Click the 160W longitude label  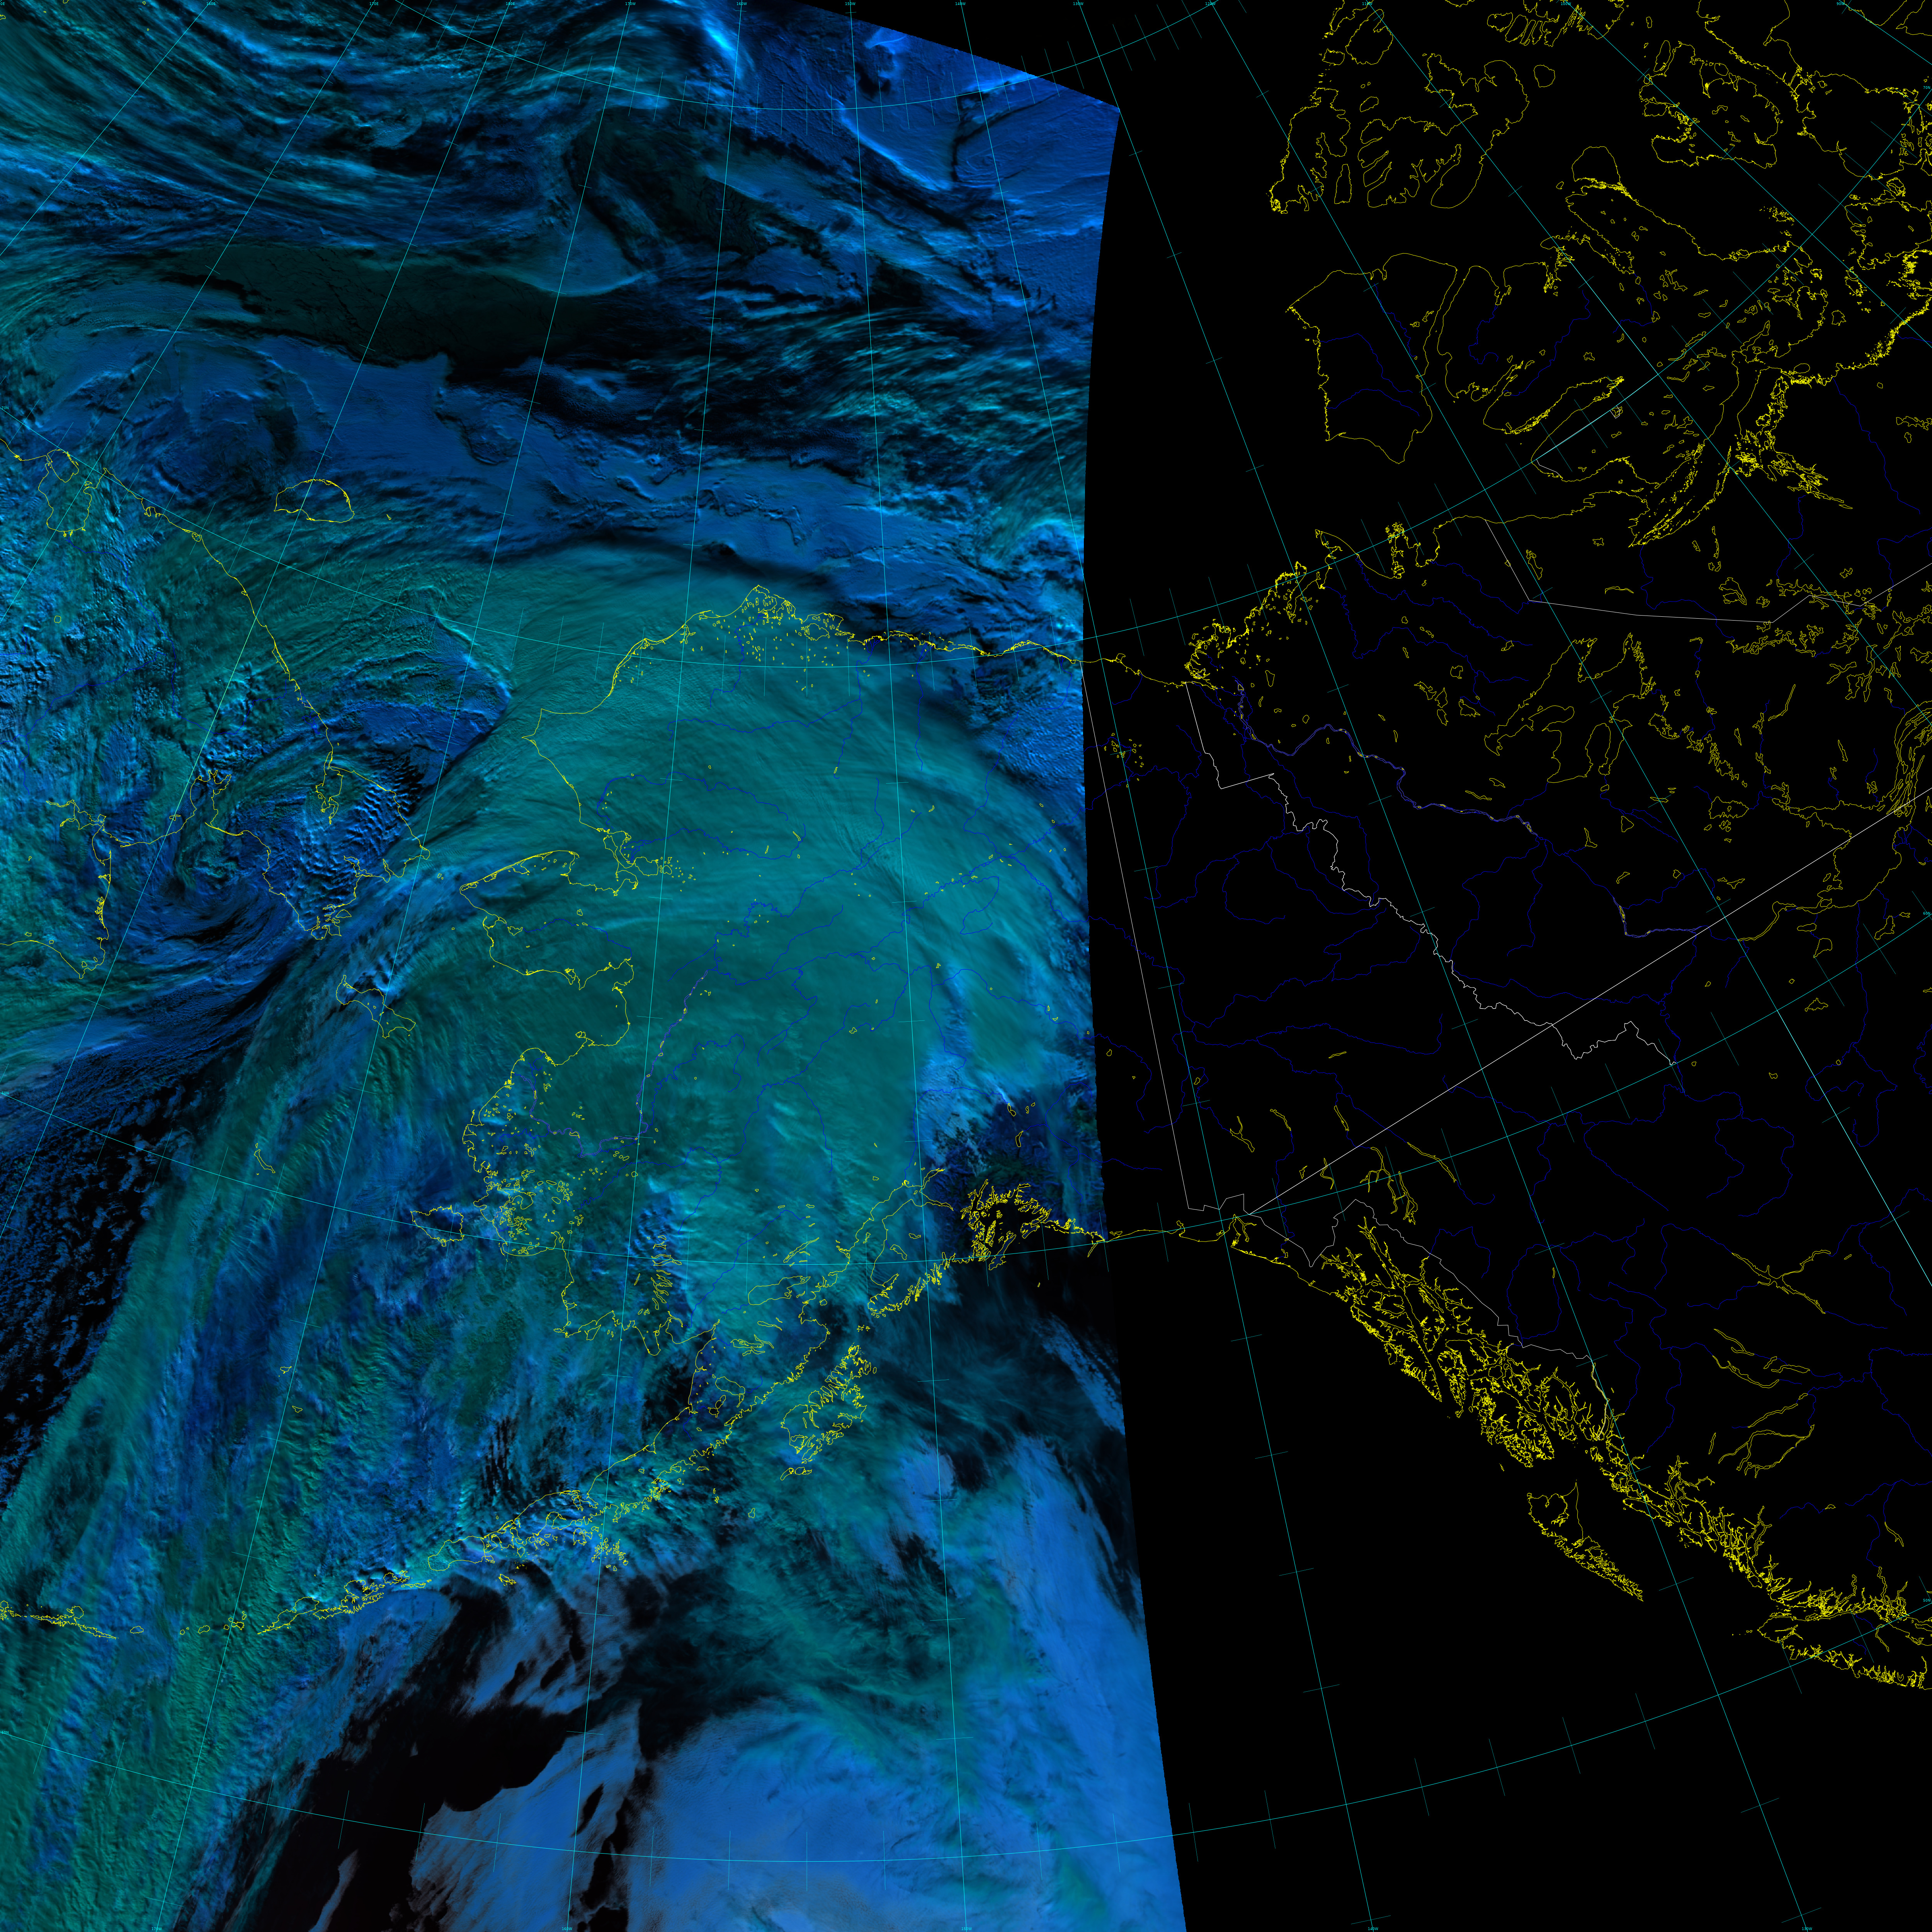[741, 4]
